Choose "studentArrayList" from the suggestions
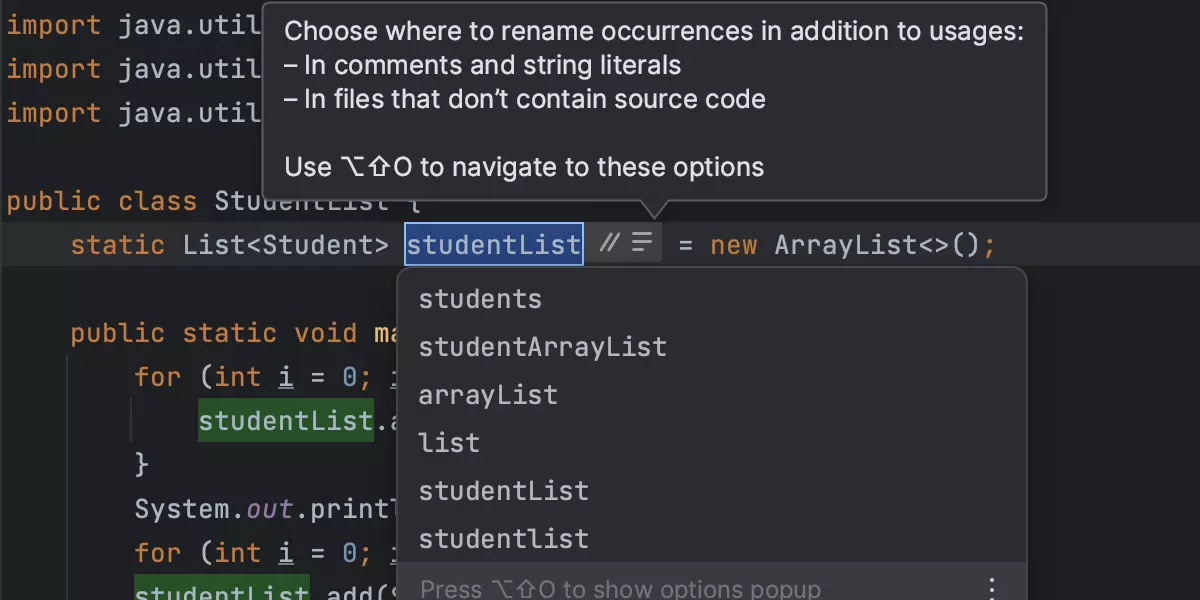 pos(542,347)
